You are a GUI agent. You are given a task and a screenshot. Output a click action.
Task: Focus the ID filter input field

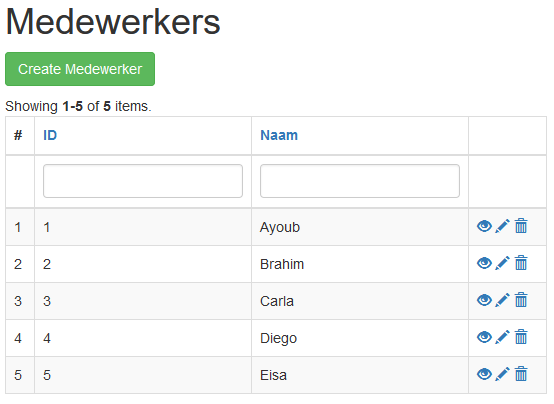(143, 181)
